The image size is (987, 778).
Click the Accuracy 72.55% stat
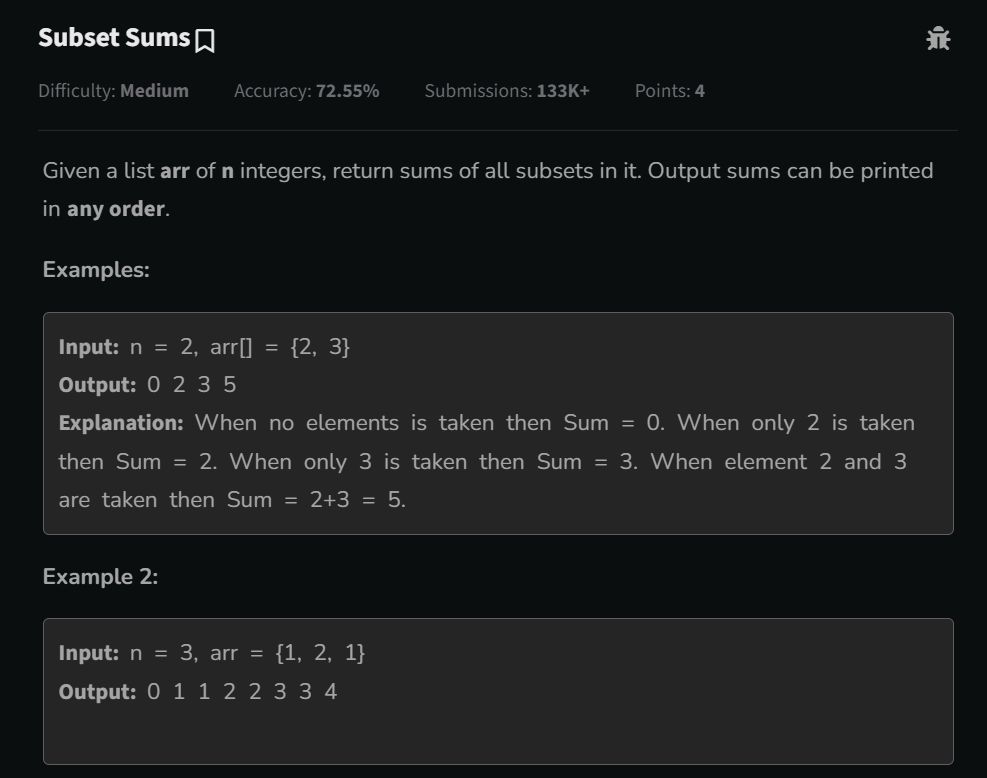[307, 91]
